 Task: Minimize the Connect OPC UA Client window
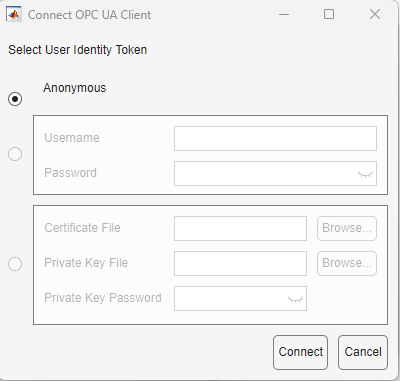284,14
